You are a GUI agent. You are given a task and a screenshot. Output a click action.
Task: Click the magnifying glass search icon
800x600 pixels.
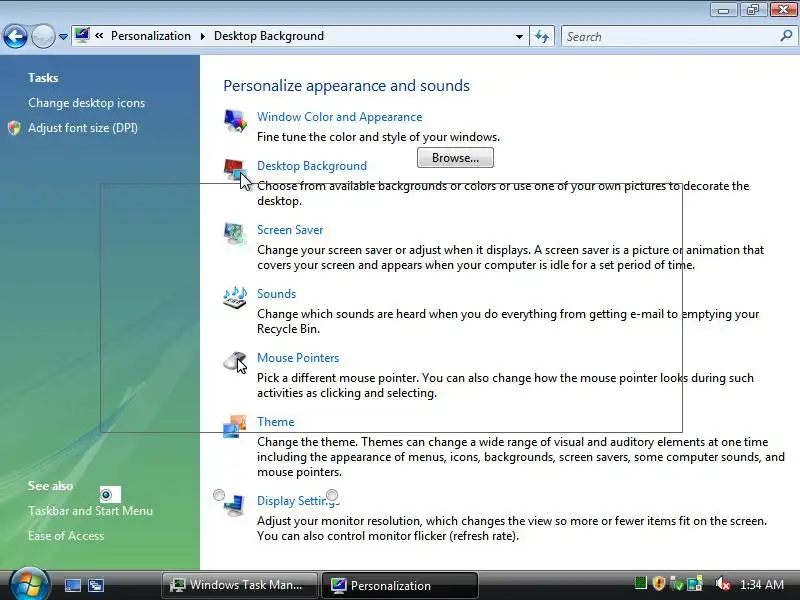point(786,36)
